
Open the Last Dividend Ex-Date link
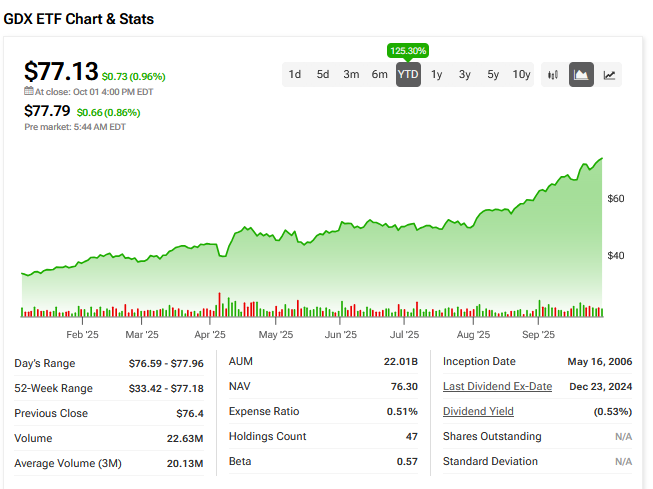coord(497,387)
